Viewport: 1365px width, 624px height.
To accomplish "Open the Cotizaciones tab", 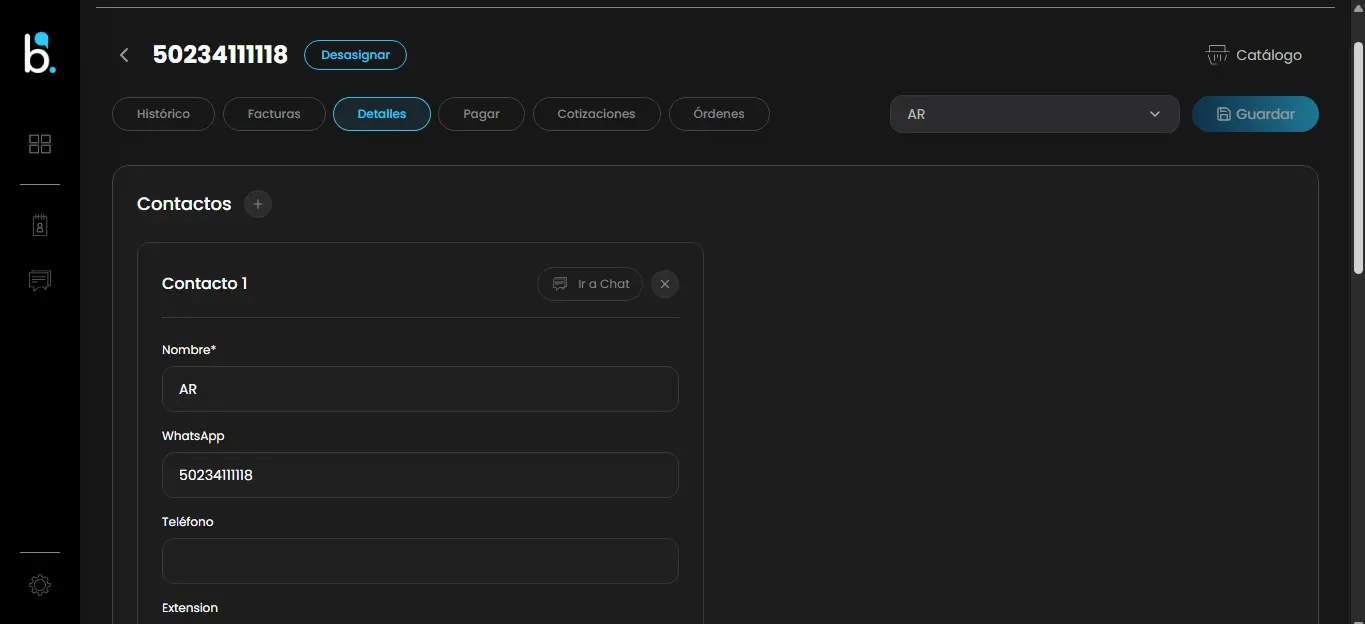I will [x=596, y=114].
